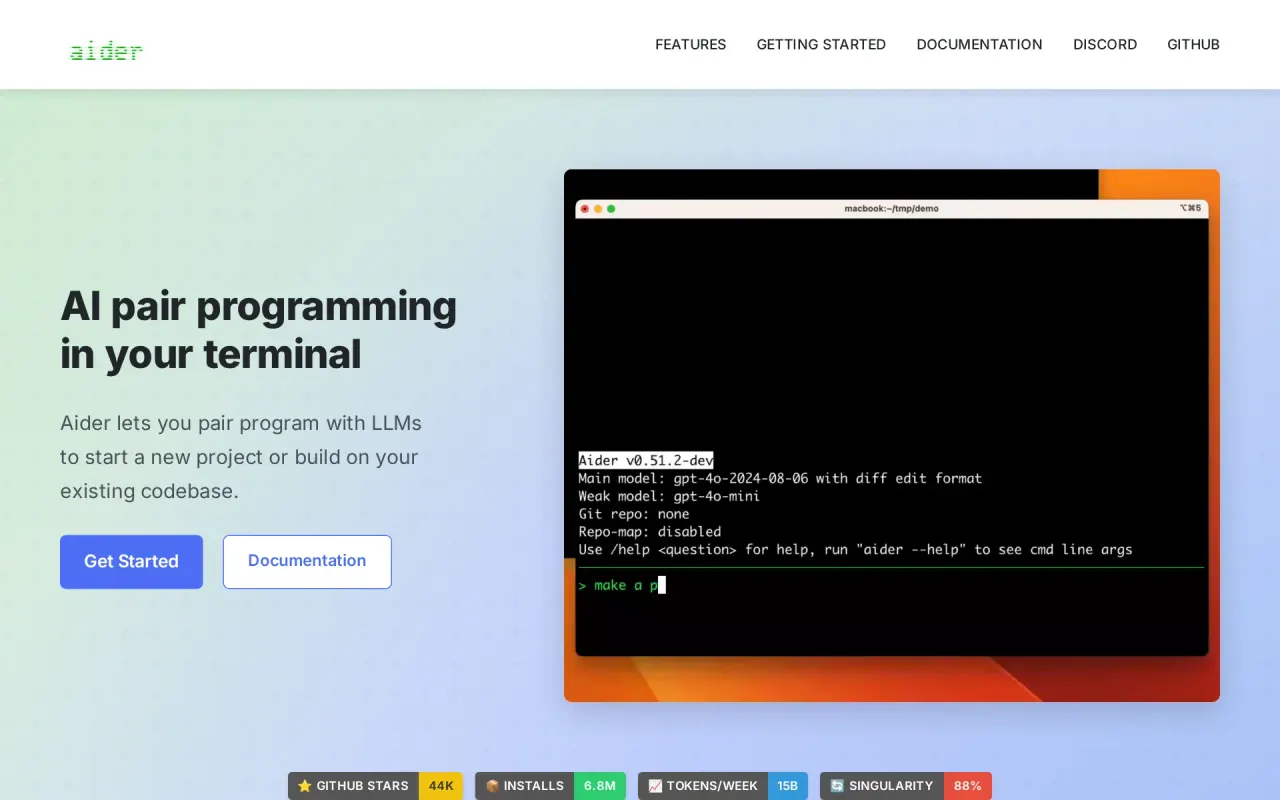Click the Repo-map: disabled line
Image resolution: width=1280 pixels, height=800 pixels.
click(650, 532)
